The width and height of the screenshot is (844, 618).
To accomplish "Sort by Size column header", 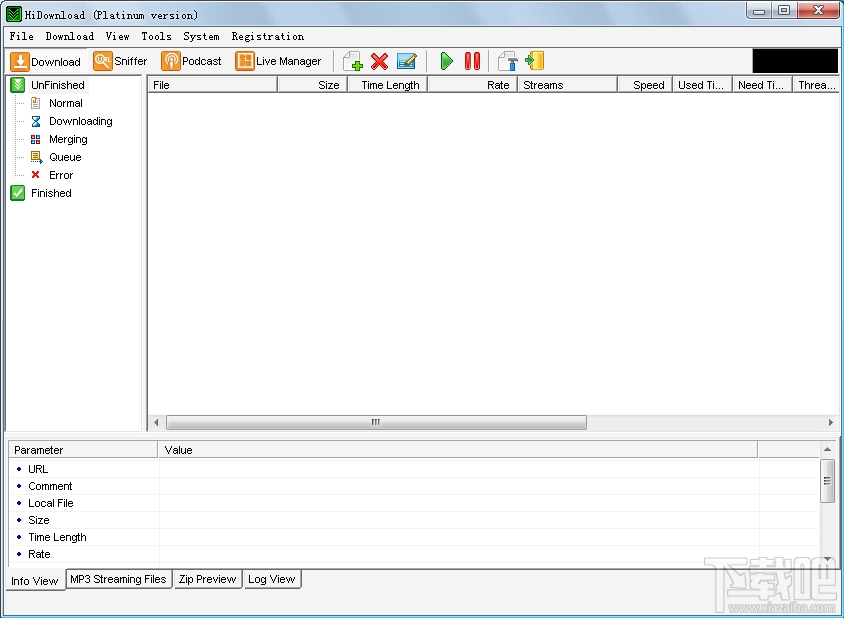I will [313, 85].
